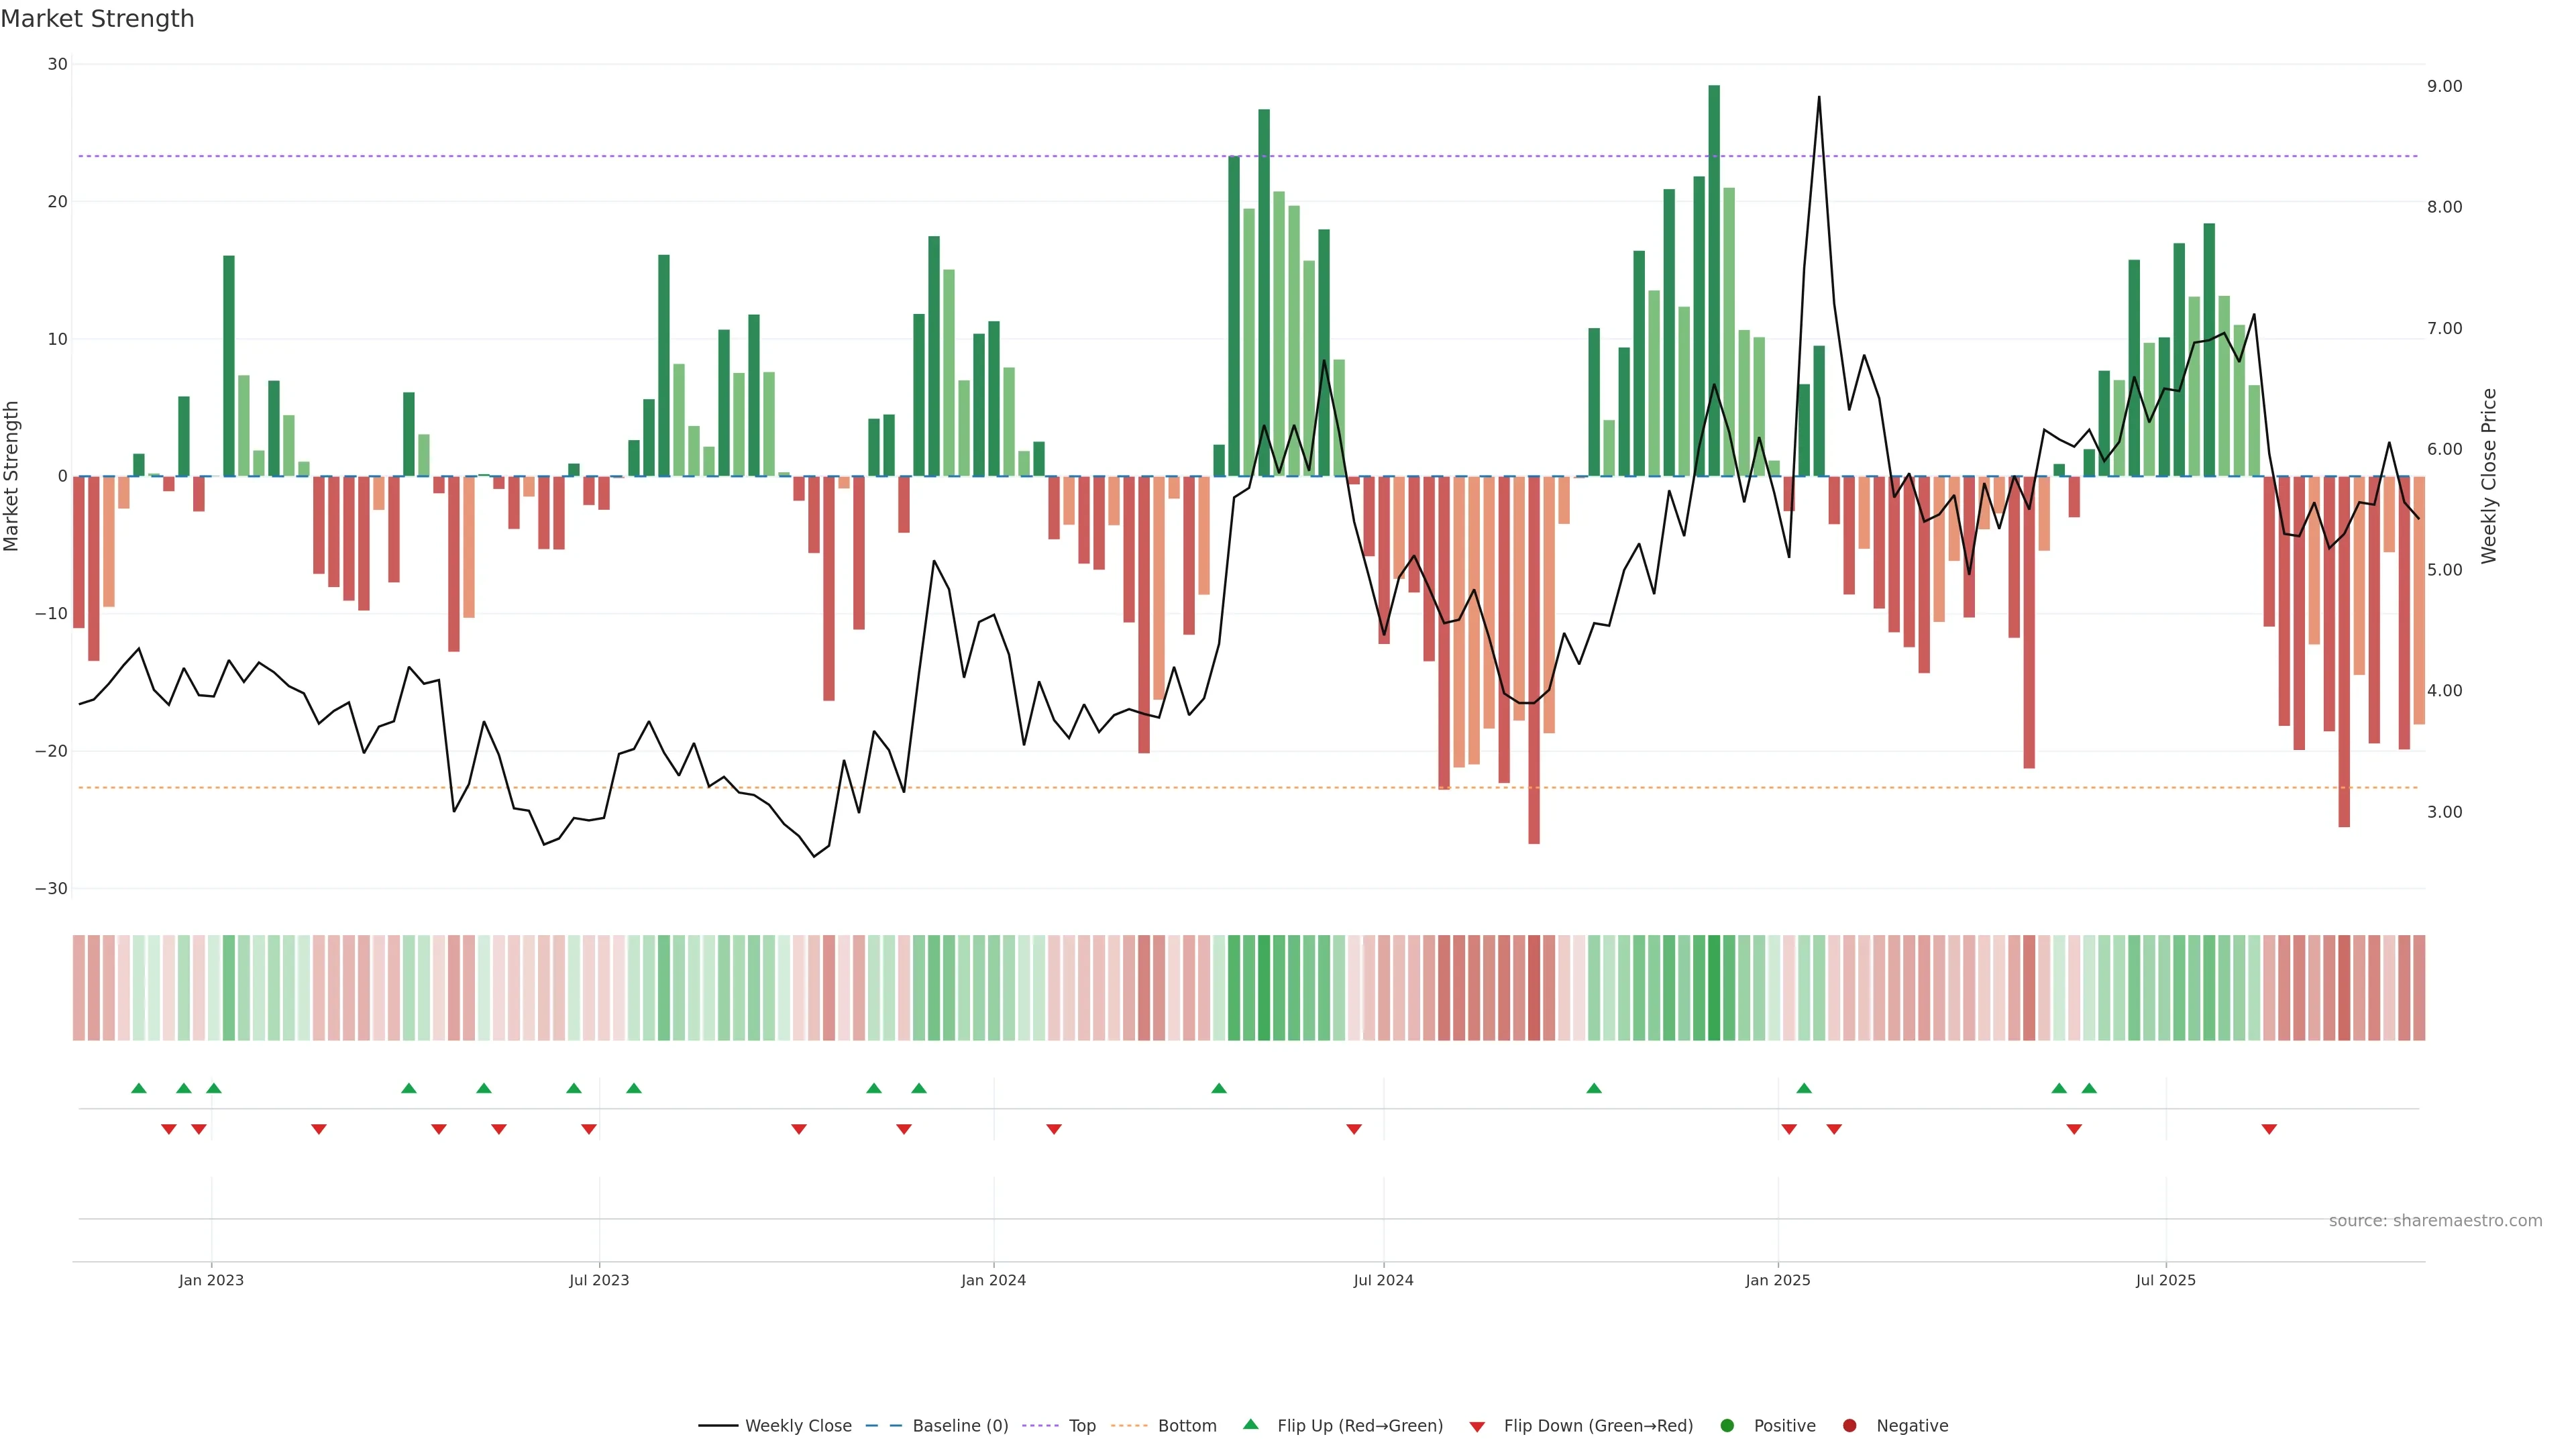
Task: Click the Market Strength chart title
Action: point(97,19)
